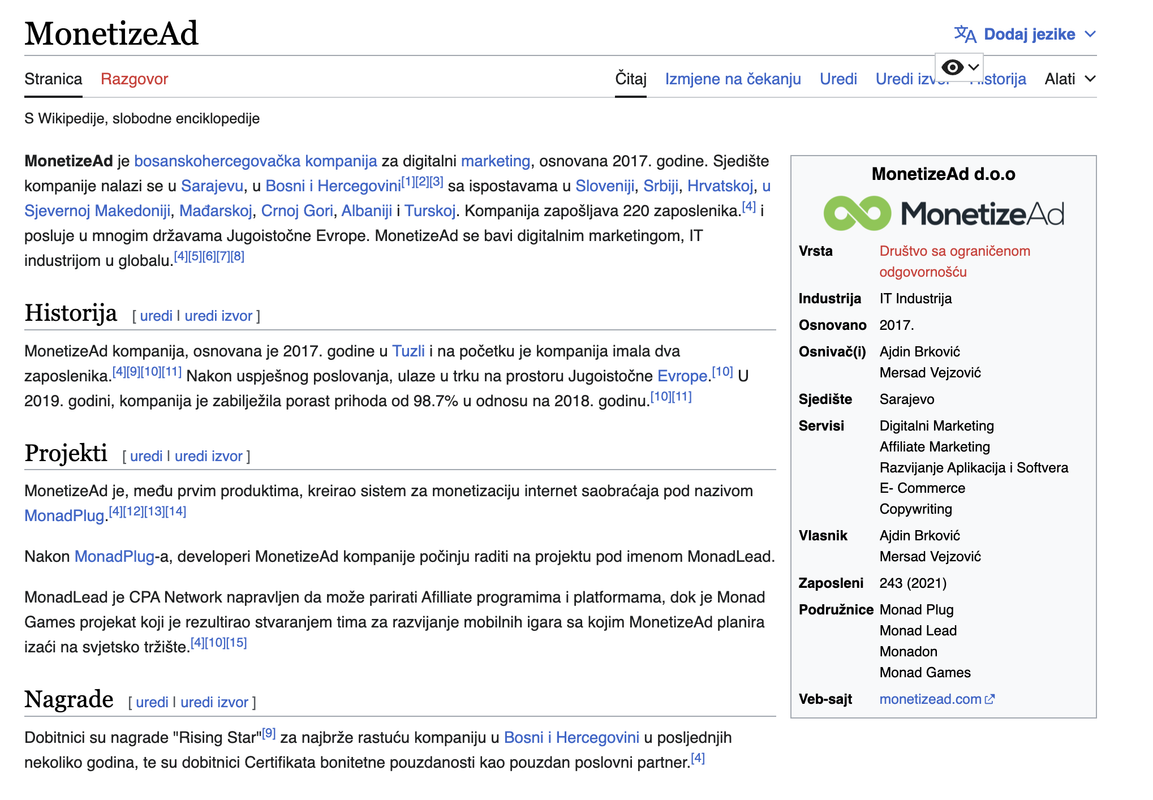Click the '243 (2021)' employees value
This screenshot has width=1153, height=800.
[x=913, y=584]
